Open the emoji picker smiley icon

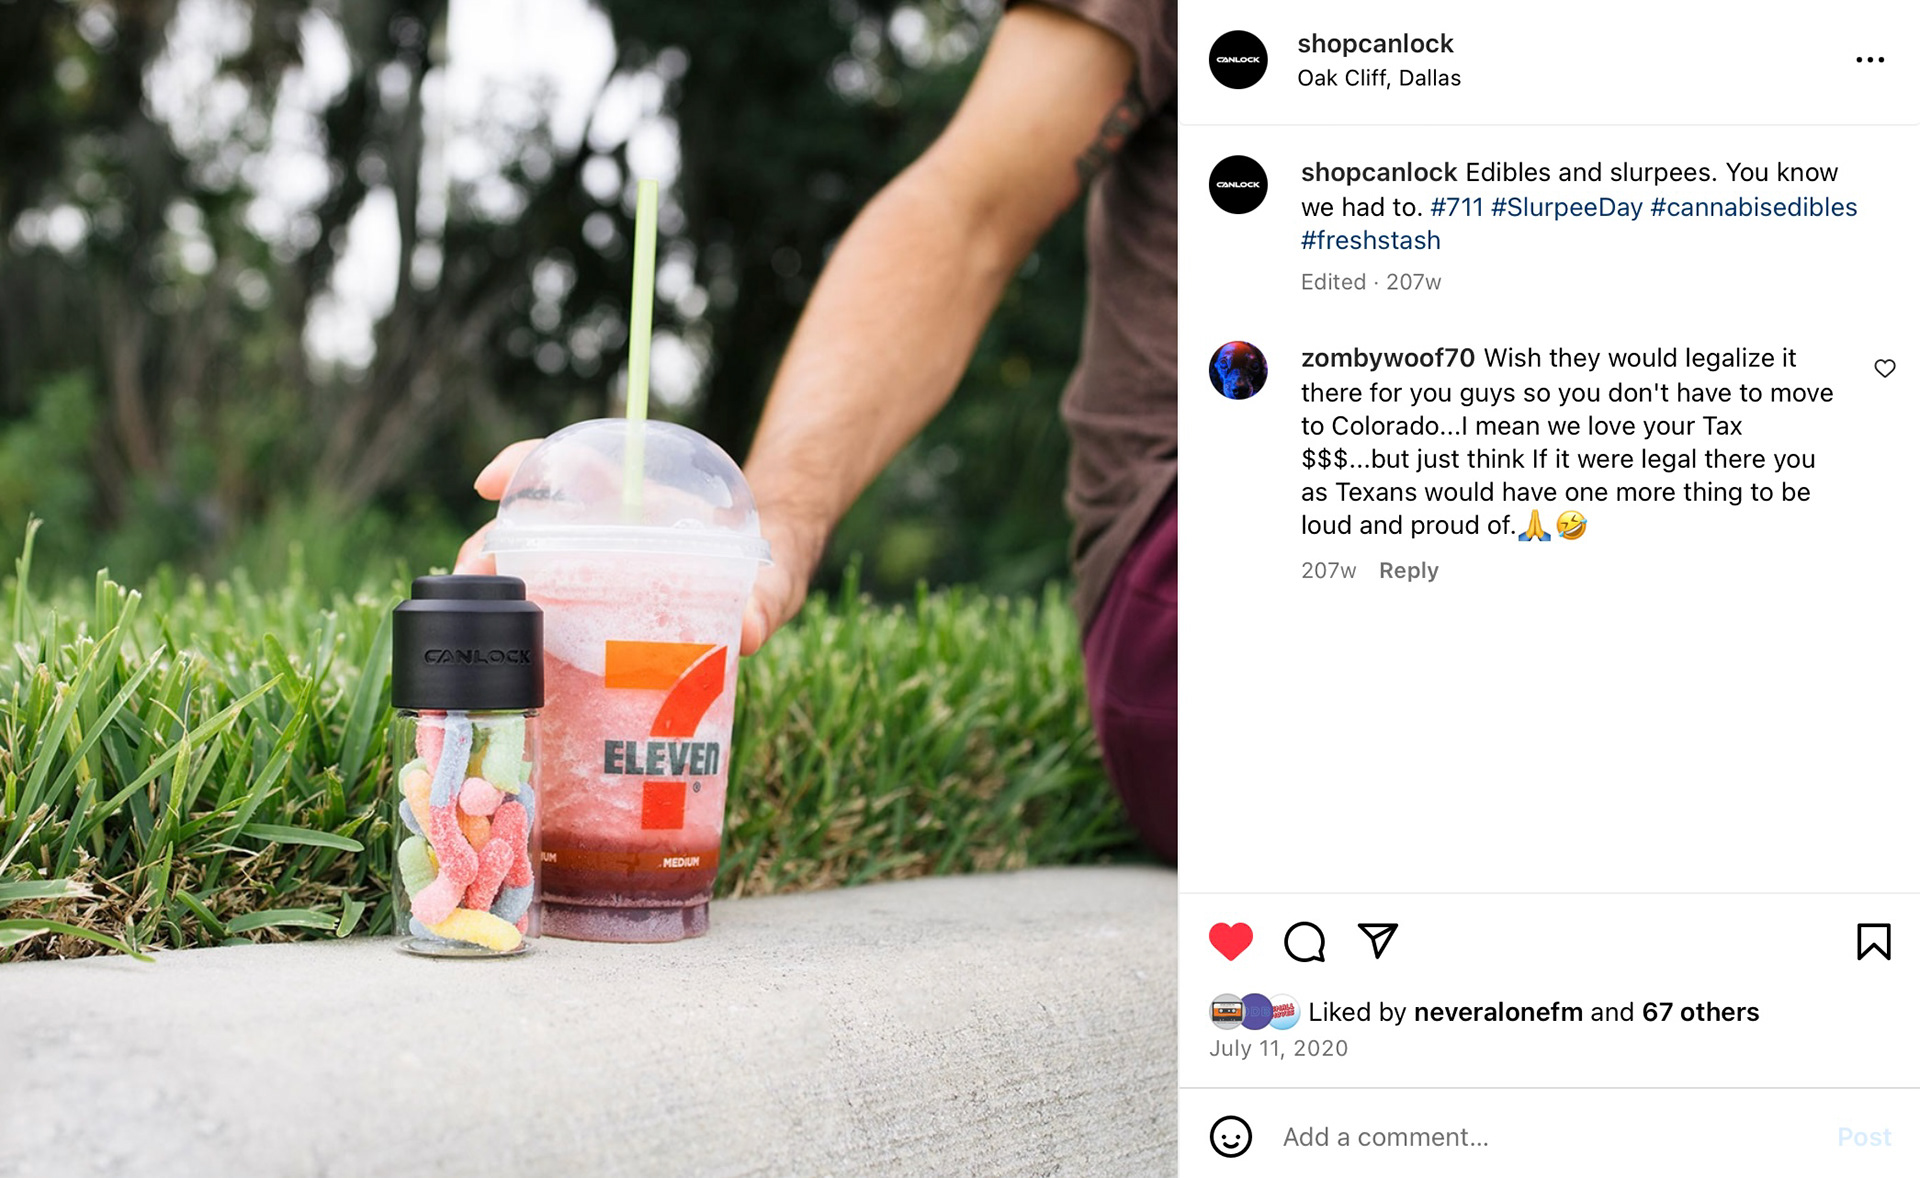pyautogui.click(x=1230, y=1137)
